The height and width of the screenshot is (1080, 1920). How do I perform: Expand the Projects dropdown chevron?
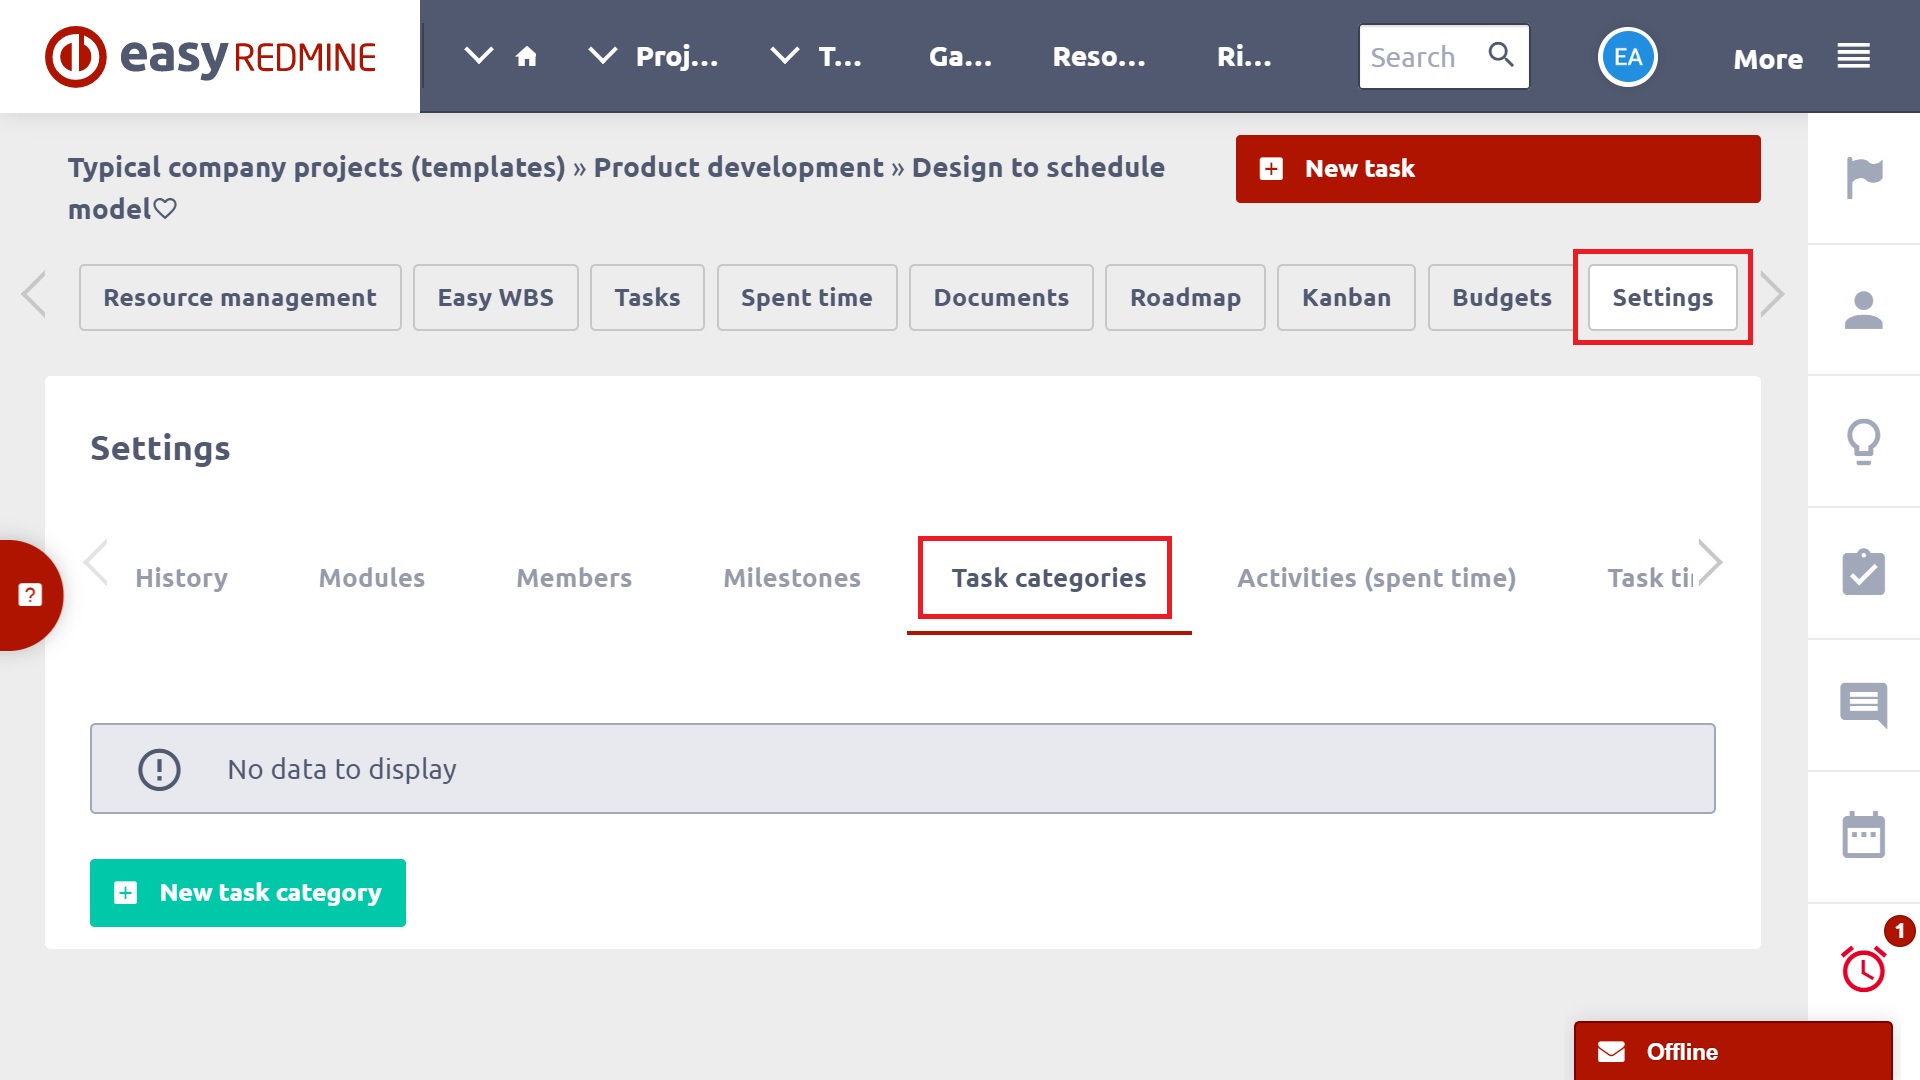(x=601, y=56)
